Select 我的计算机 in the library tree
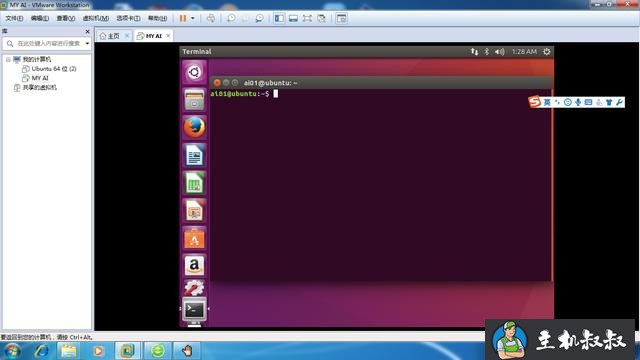The image size is (640, 360). [36, 60]
